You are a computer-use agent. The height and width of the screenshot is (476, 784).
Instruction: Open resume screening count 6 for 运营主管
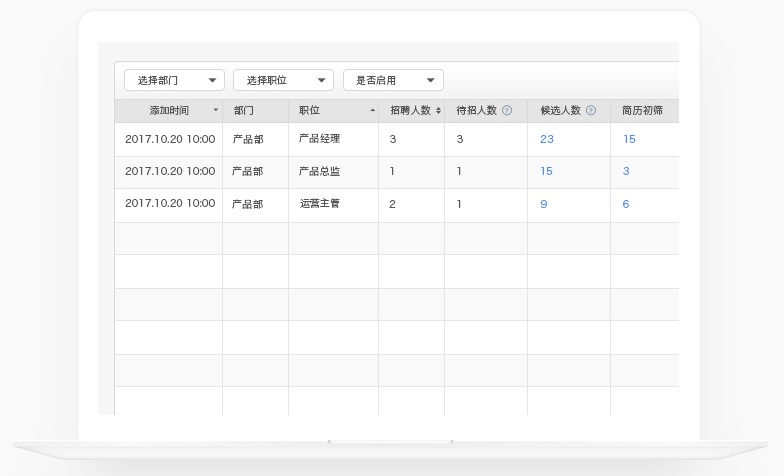[x=626, y=204]
